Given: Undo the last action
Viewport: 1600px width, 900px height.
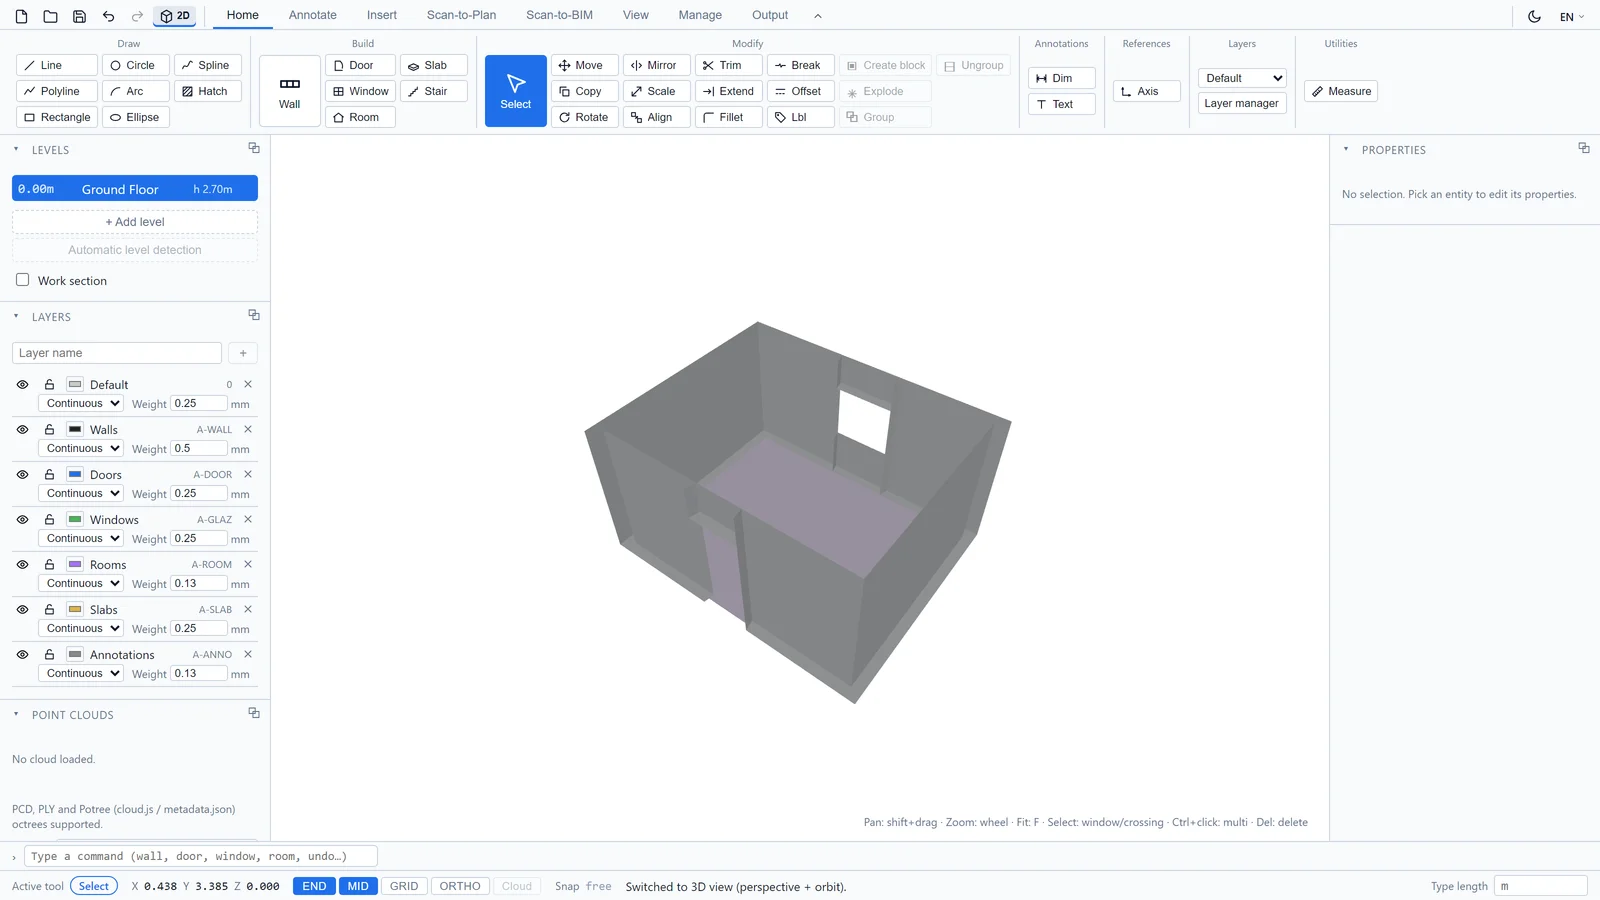Looking at the screenshot, I should click(x=108, y=16).
